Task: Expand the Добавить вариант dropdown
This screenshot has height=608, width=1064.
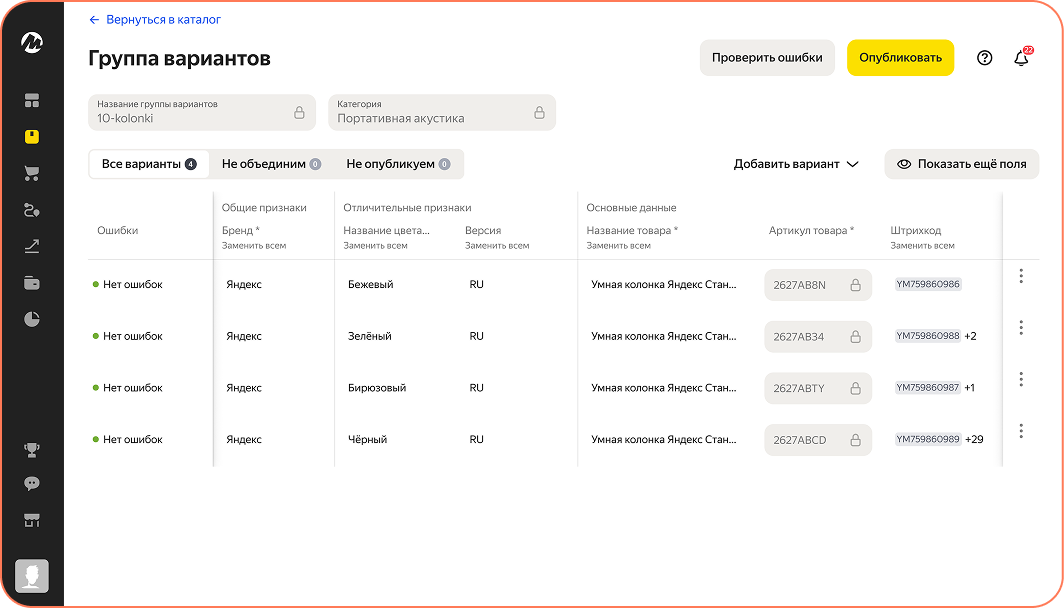Action: (x=796, y=164)
